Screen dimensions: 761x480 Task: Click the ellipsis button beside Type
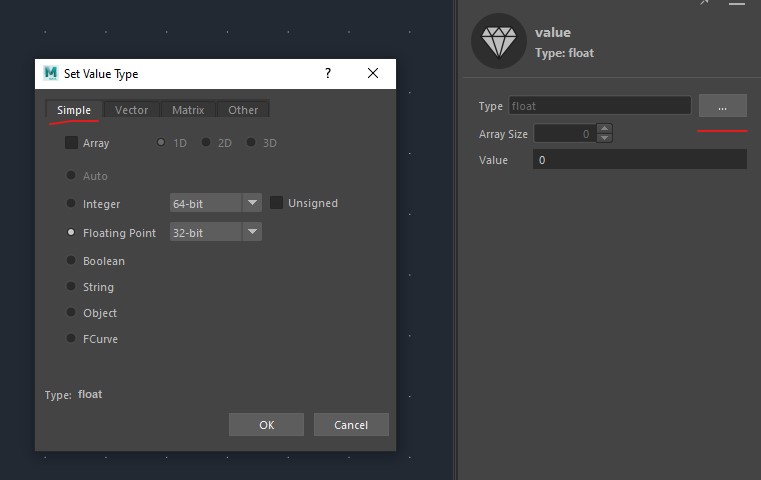[722, 106]
